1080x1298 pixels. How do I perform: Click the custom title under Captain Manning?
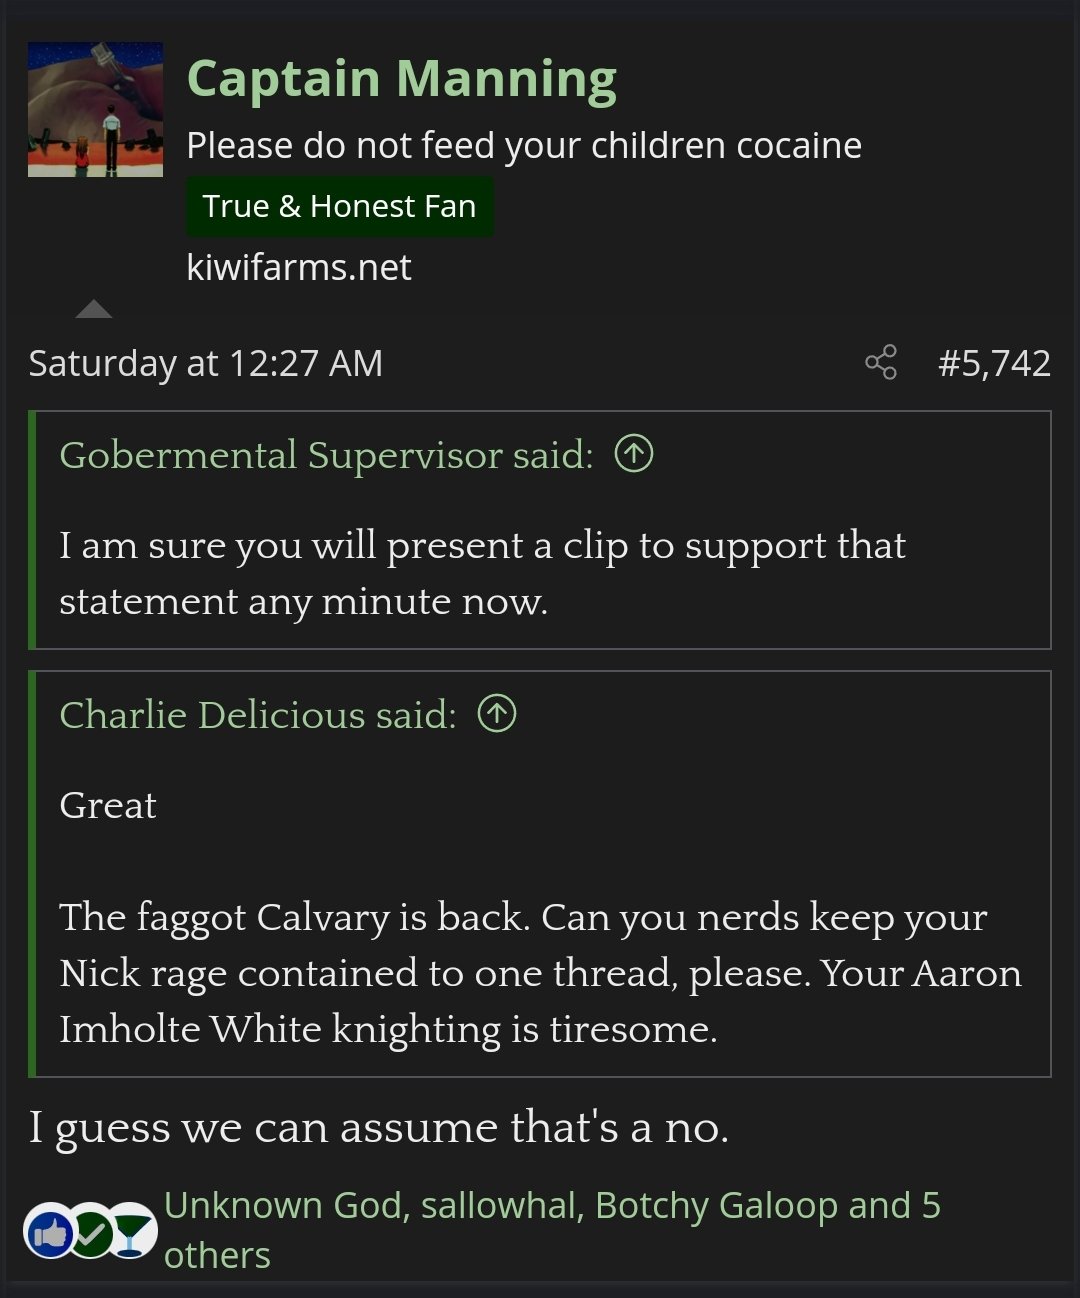(x=523, y=146)
